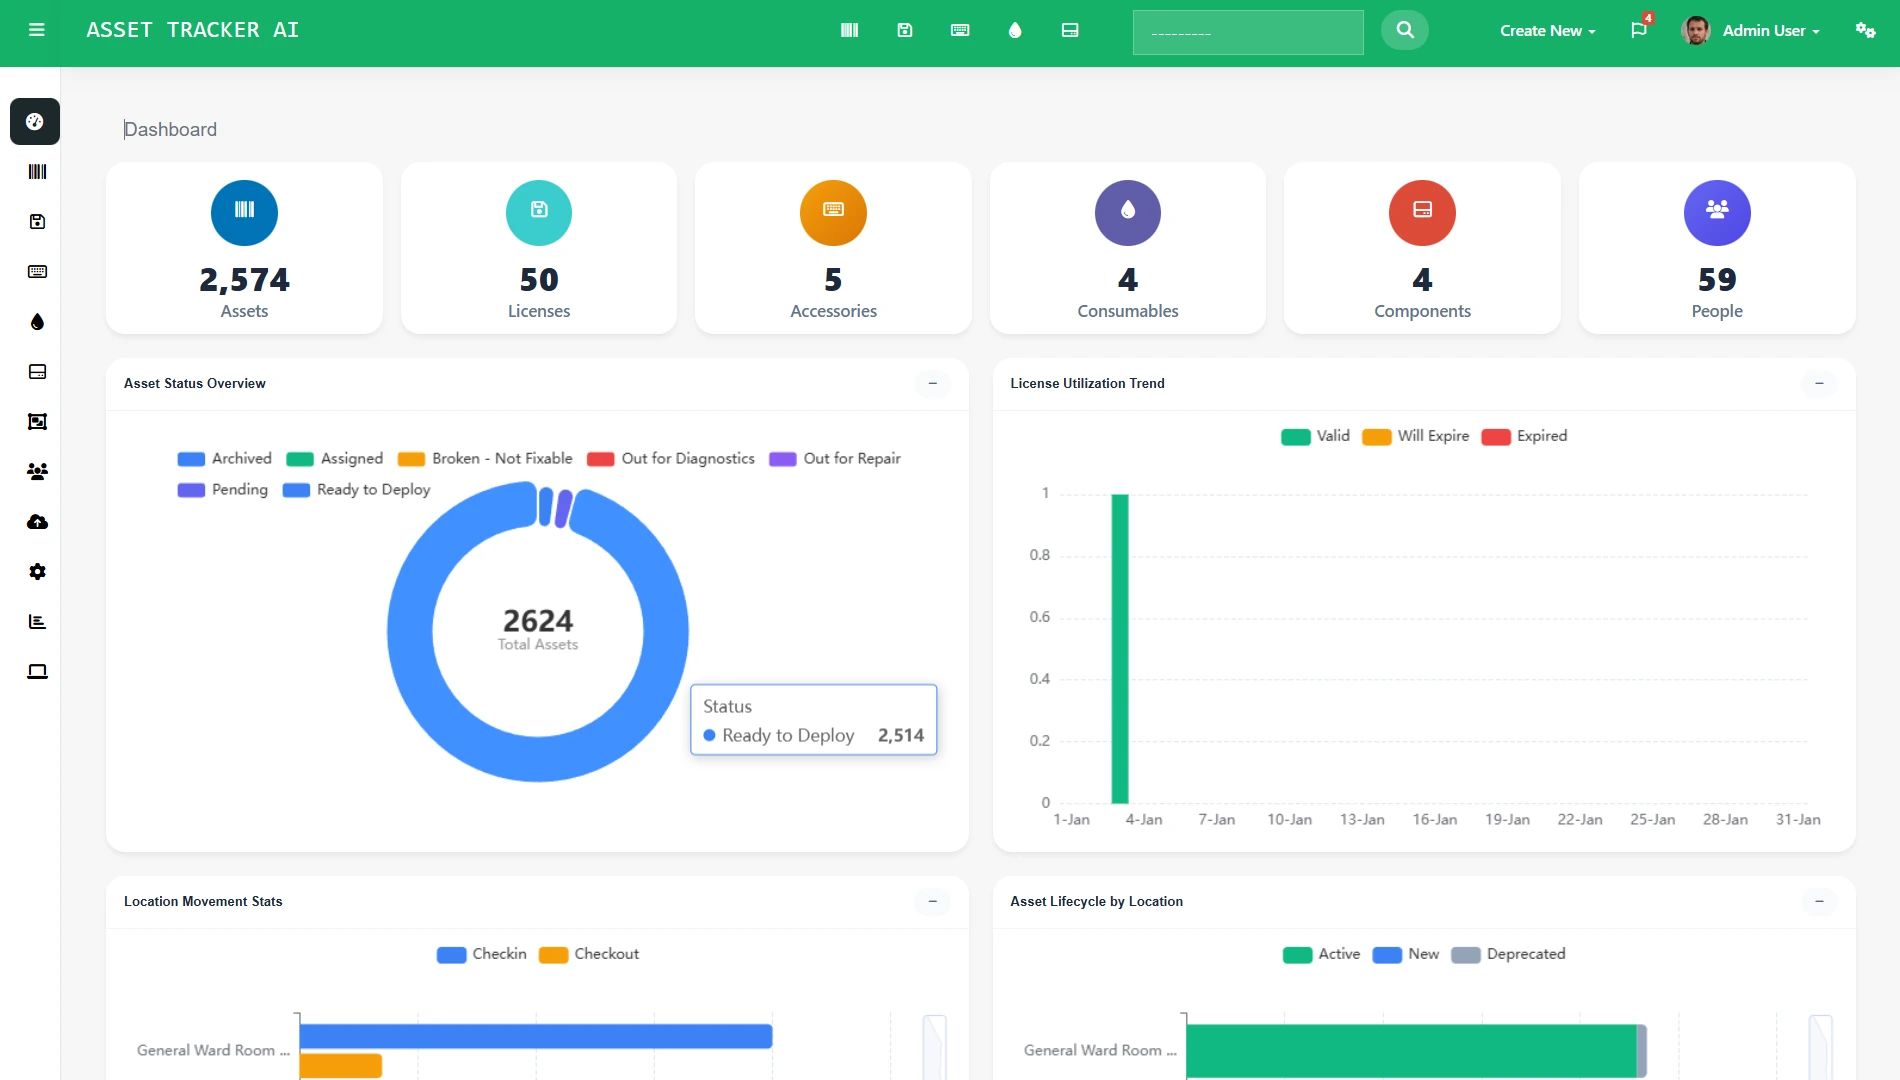This screenshot has width=1900, height=1080.
Task: Collapse the License Utilization Trend panel
Action: [1819, 383]
